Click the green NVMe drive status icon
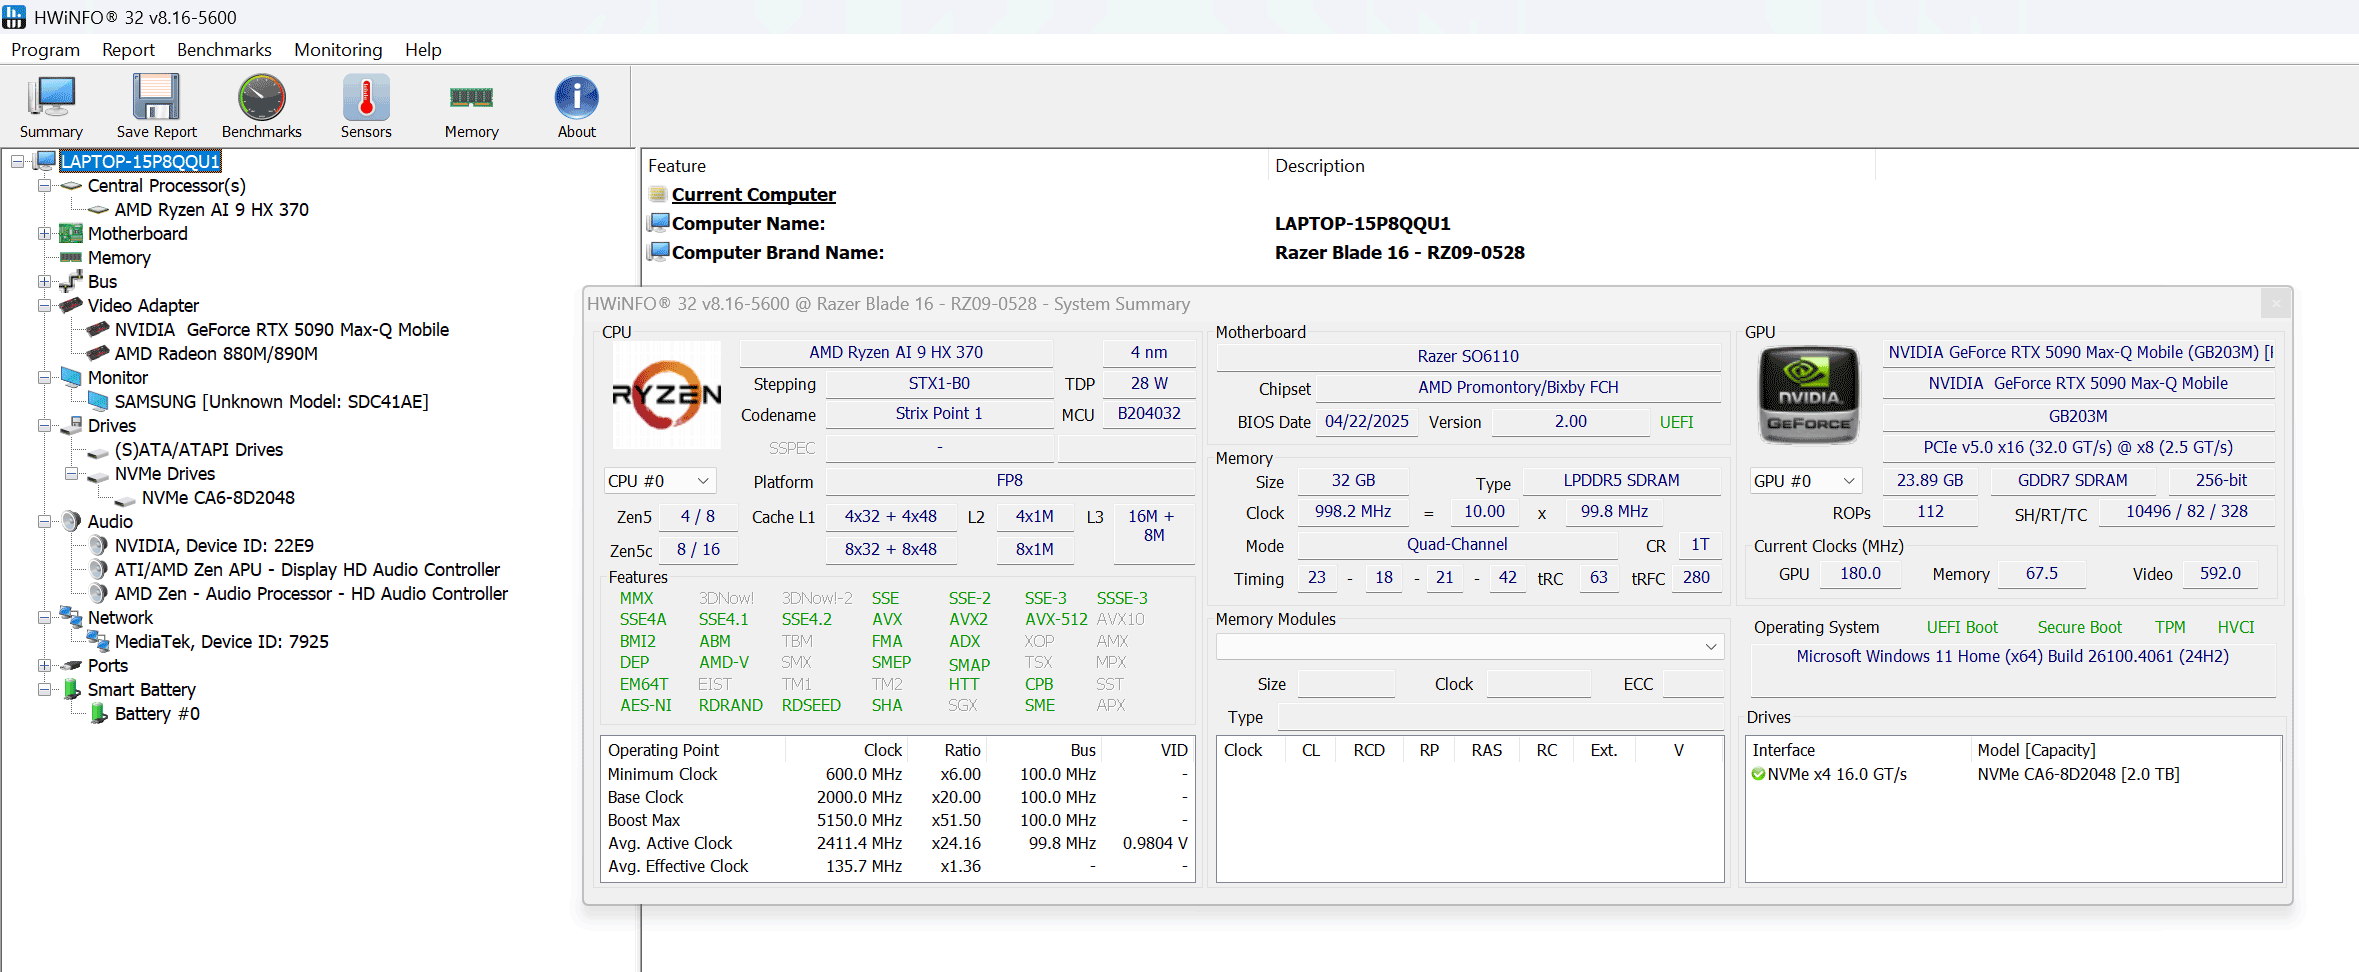The image size is (2359, 972). [1758, 774]
